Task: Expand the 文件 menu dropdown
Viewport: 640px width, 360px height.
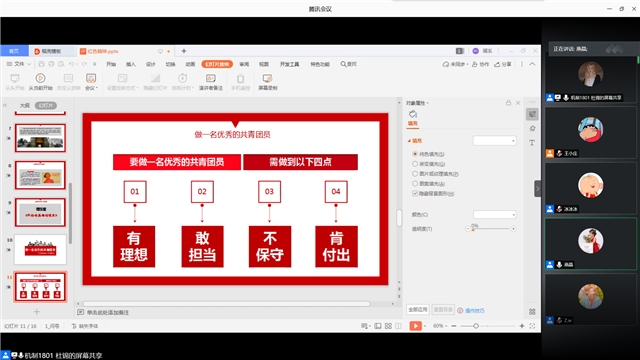Action: tap(19, 64)
